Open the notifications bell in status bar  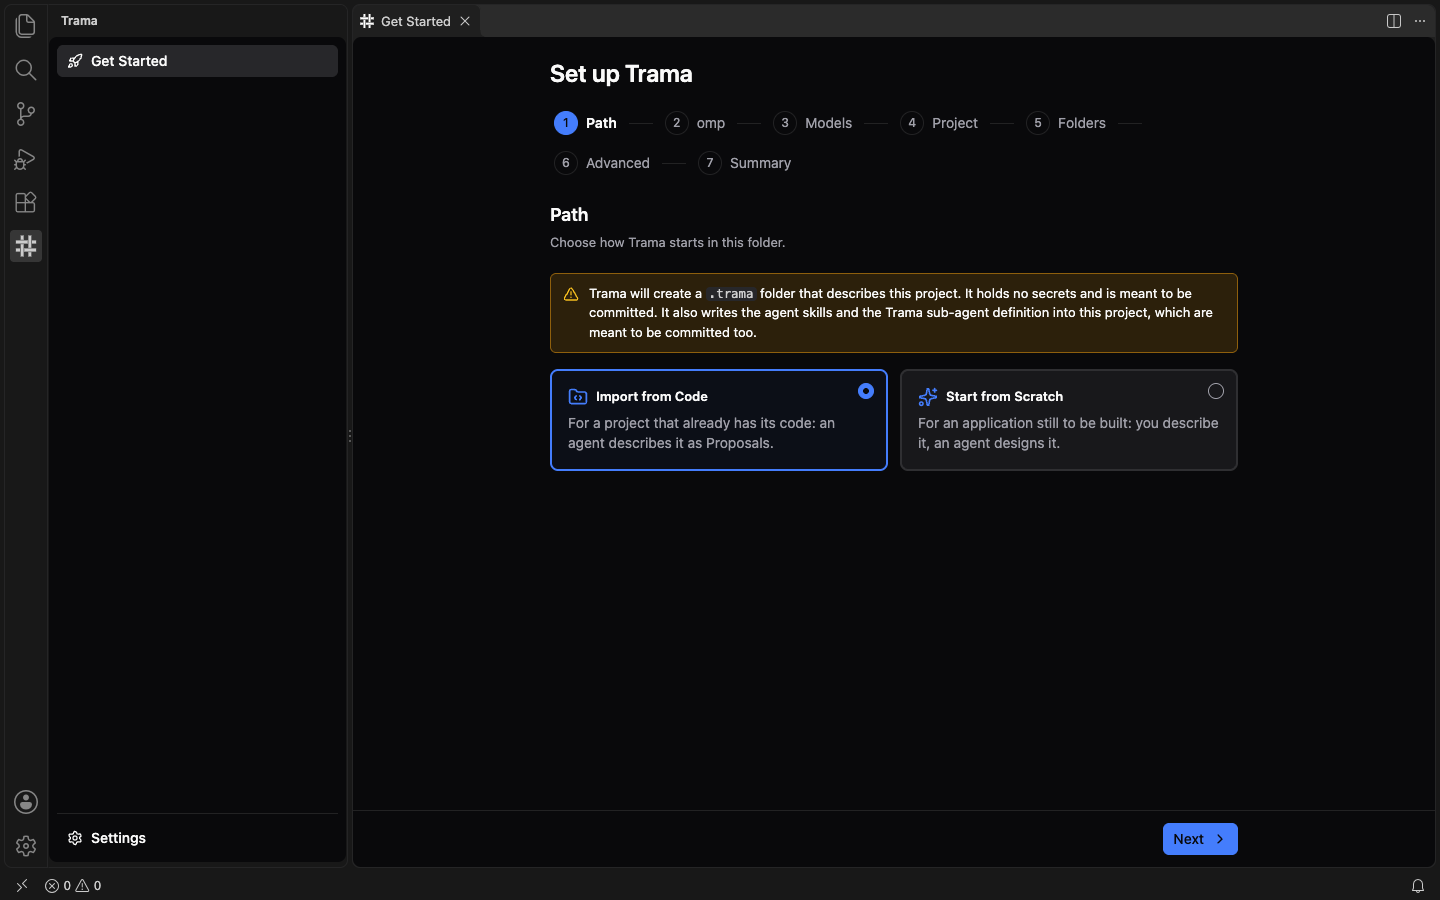pos(1418,886)
